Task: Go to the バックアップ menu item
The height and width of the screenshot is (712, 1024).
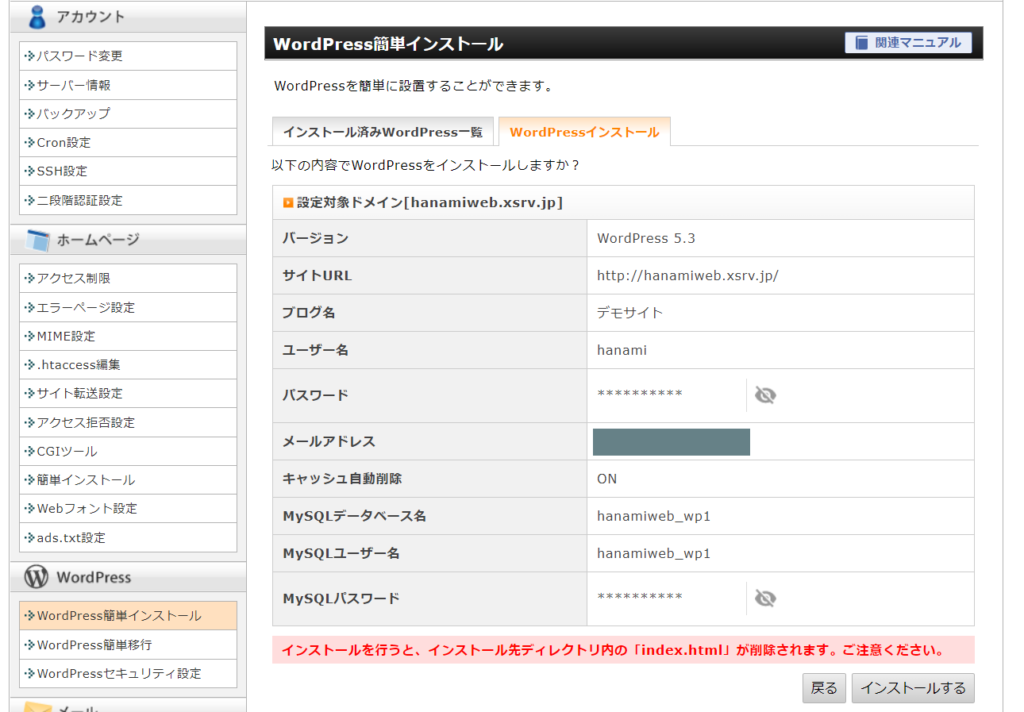Action: 128,114
